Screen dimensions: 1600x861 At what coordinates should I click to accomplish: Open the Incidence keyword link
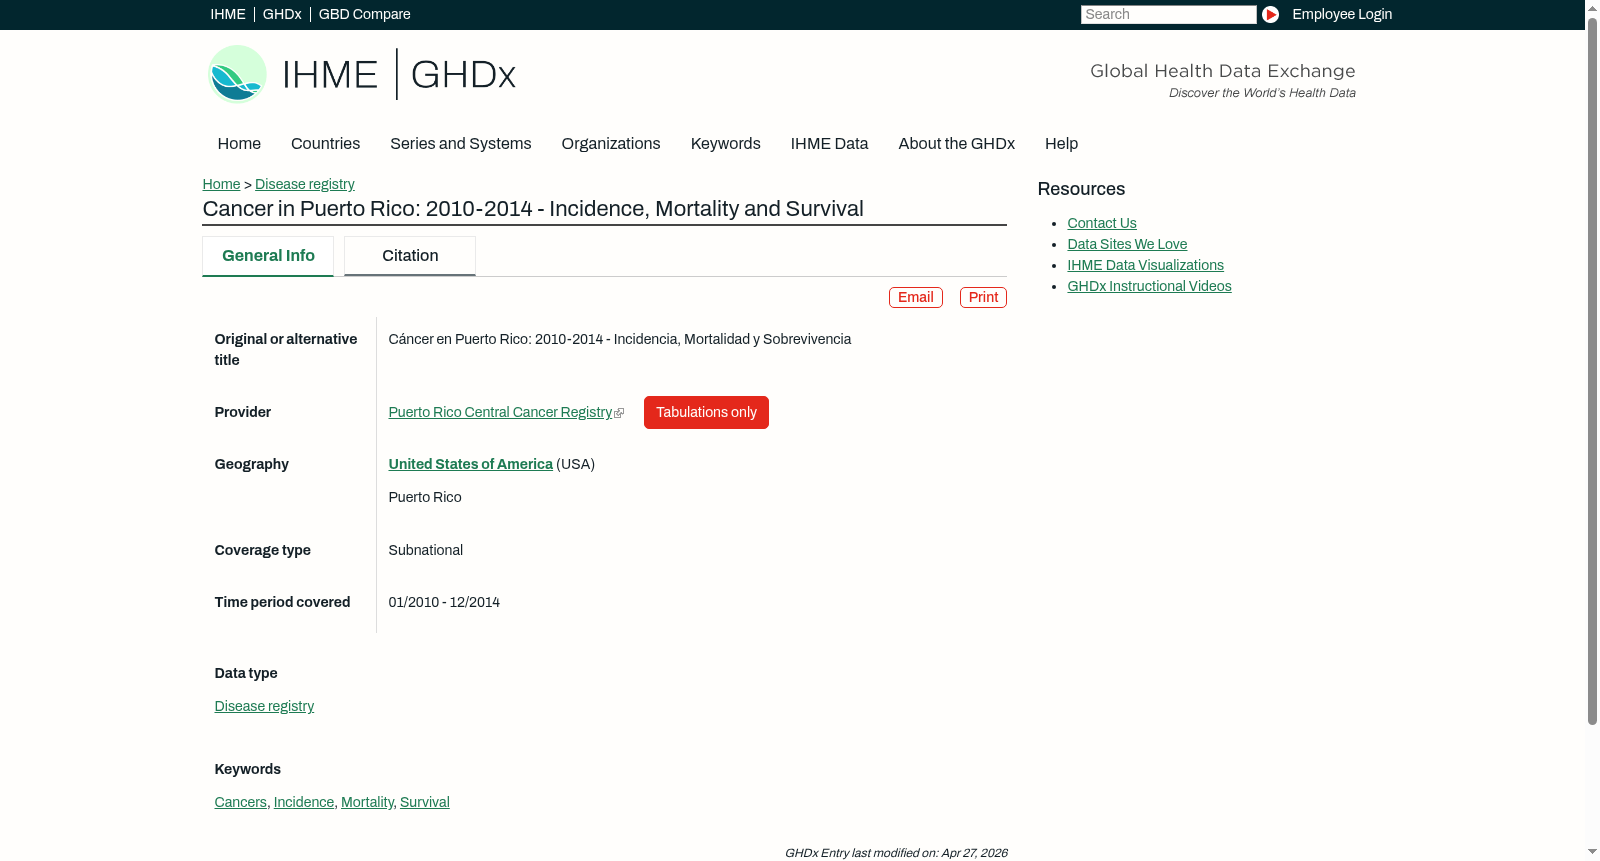[x=304, y=802]
